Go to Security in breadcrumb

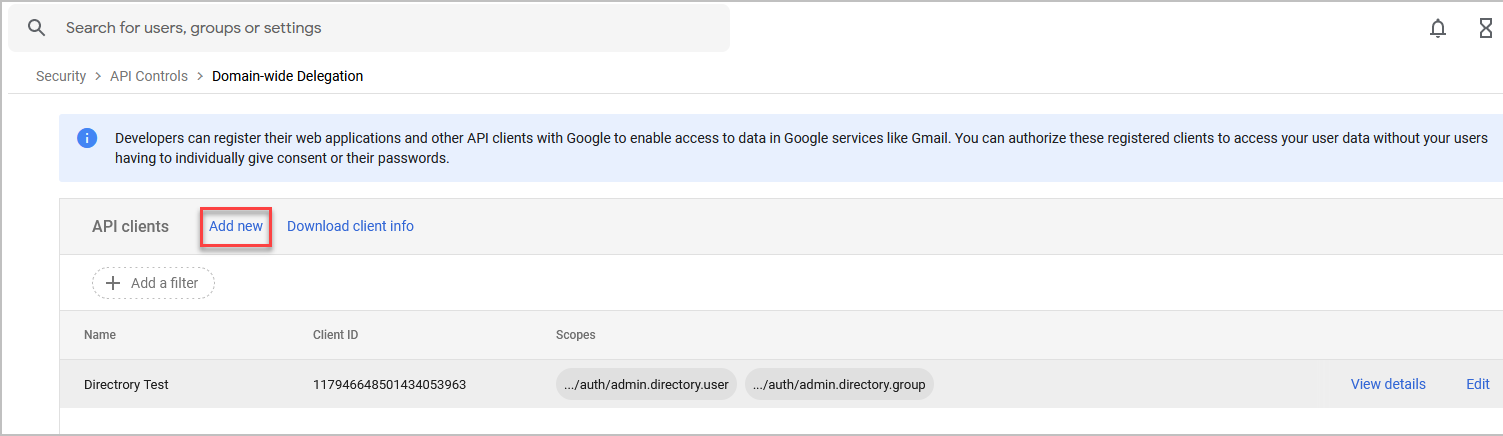point(61,76)
